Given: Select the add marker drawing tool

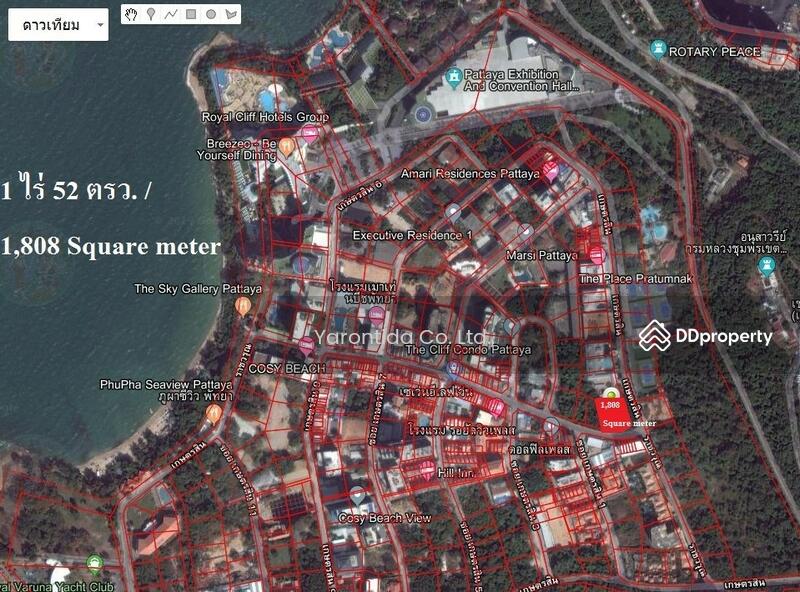Looking at the screenshot, I should click(x=151, y=14).
